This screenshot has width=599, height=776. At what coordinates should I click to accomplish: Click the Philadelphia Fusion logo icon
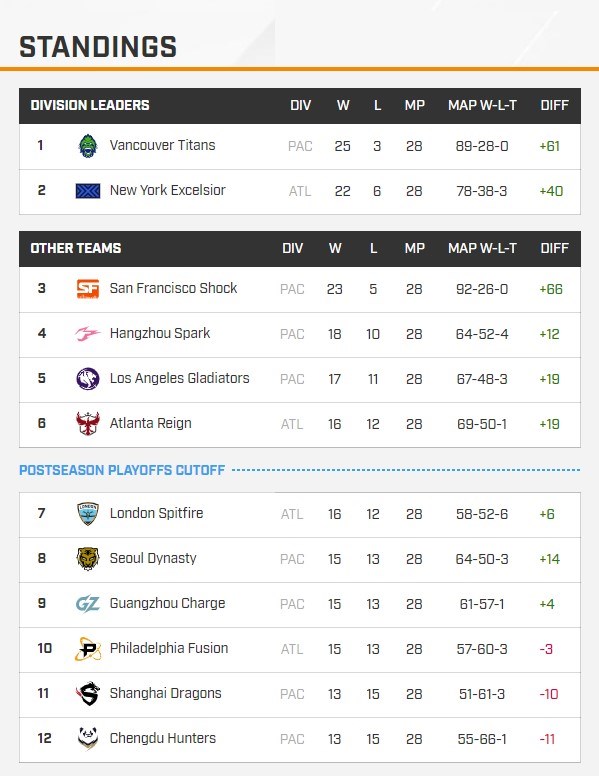click(88, 649)
